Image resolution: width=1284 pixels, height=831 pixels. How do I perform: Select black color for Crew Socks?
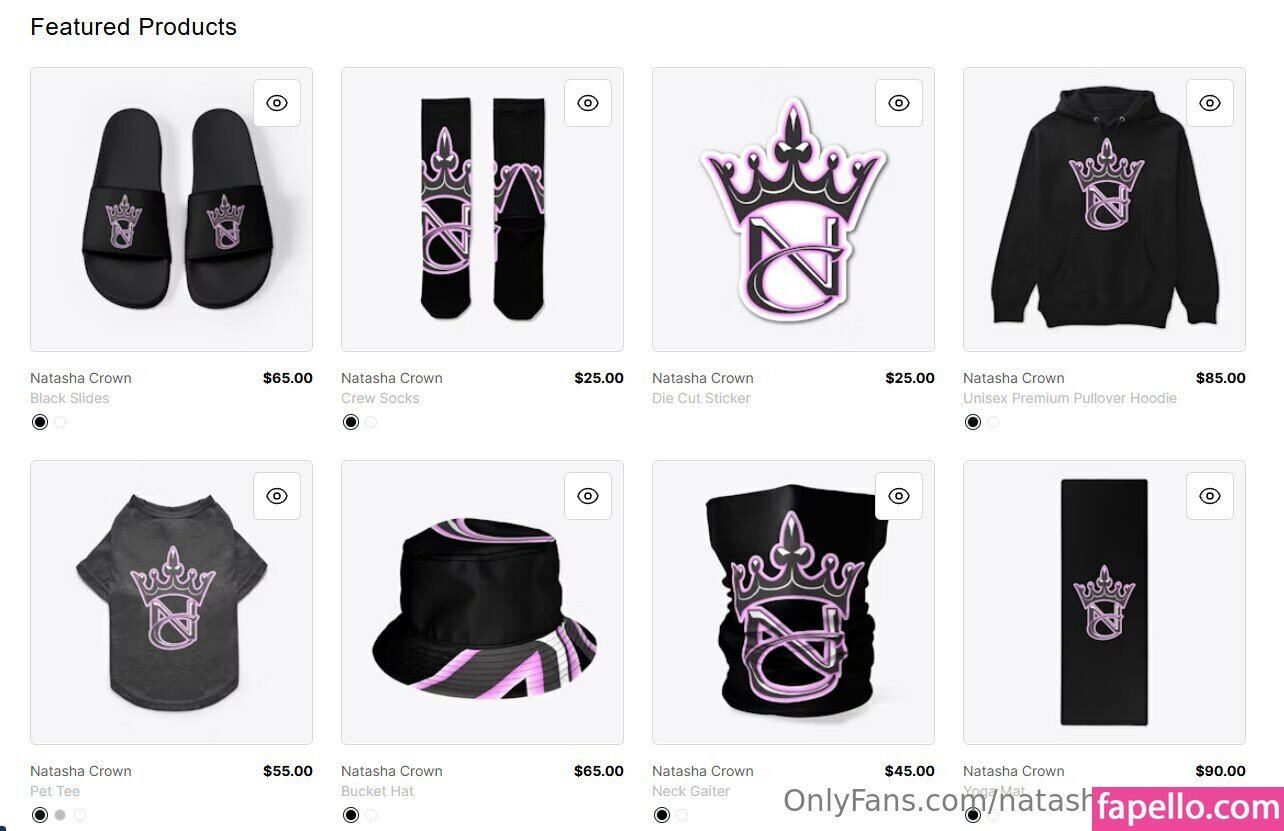pyautogui.click(x=351, y=422)
